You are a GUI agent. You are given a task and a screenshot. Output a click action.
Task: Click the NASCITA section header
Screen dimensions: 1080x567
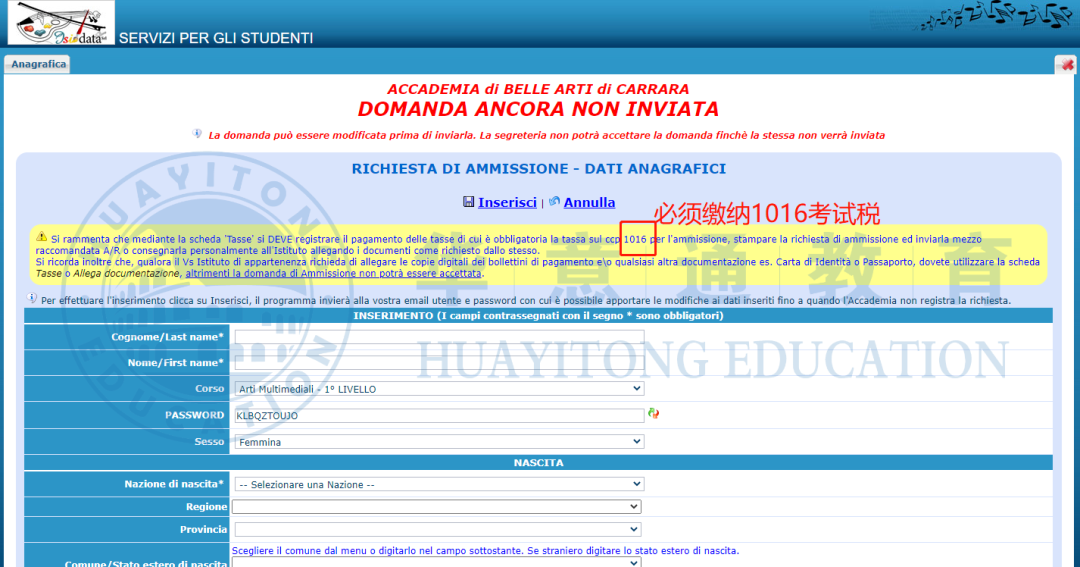point(539,462)
